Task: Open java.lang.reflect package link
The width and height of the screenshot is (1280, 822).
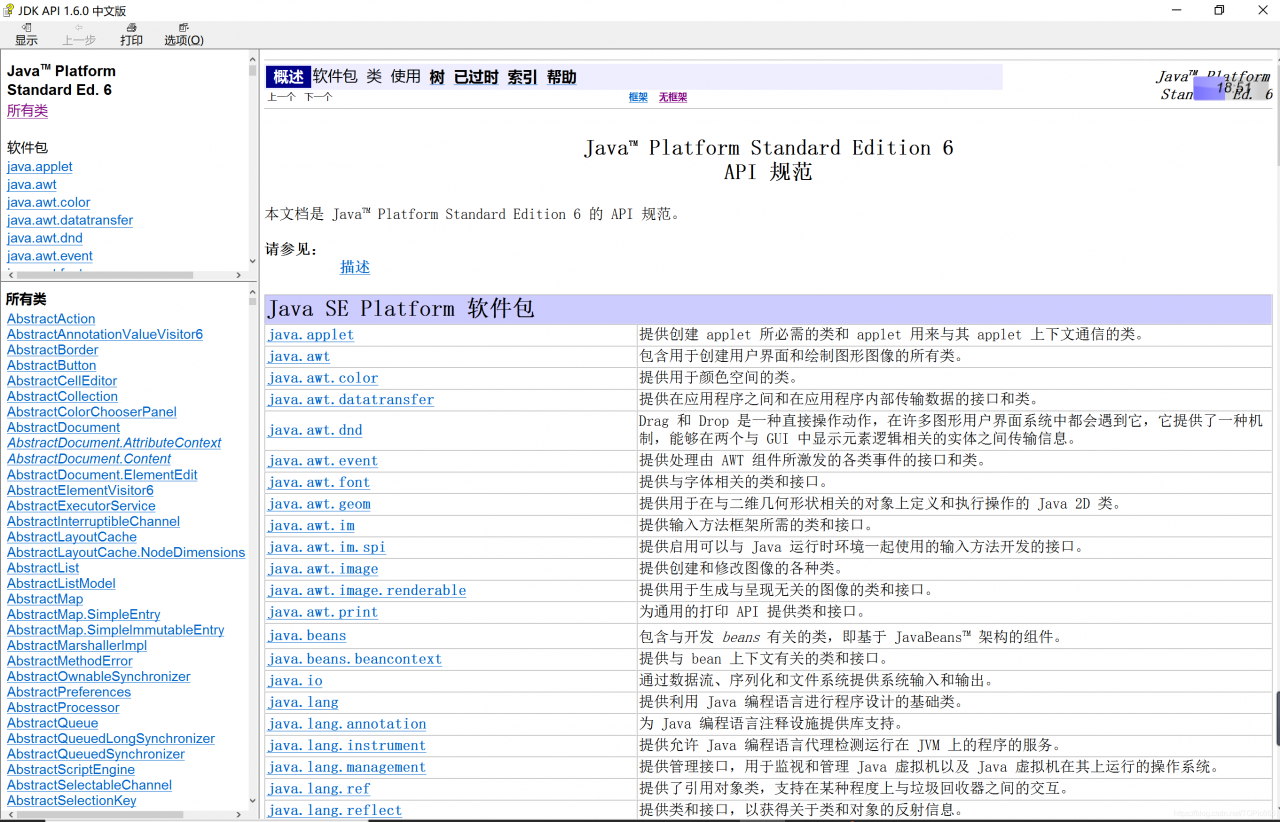Action: click(x=335, y=810)
